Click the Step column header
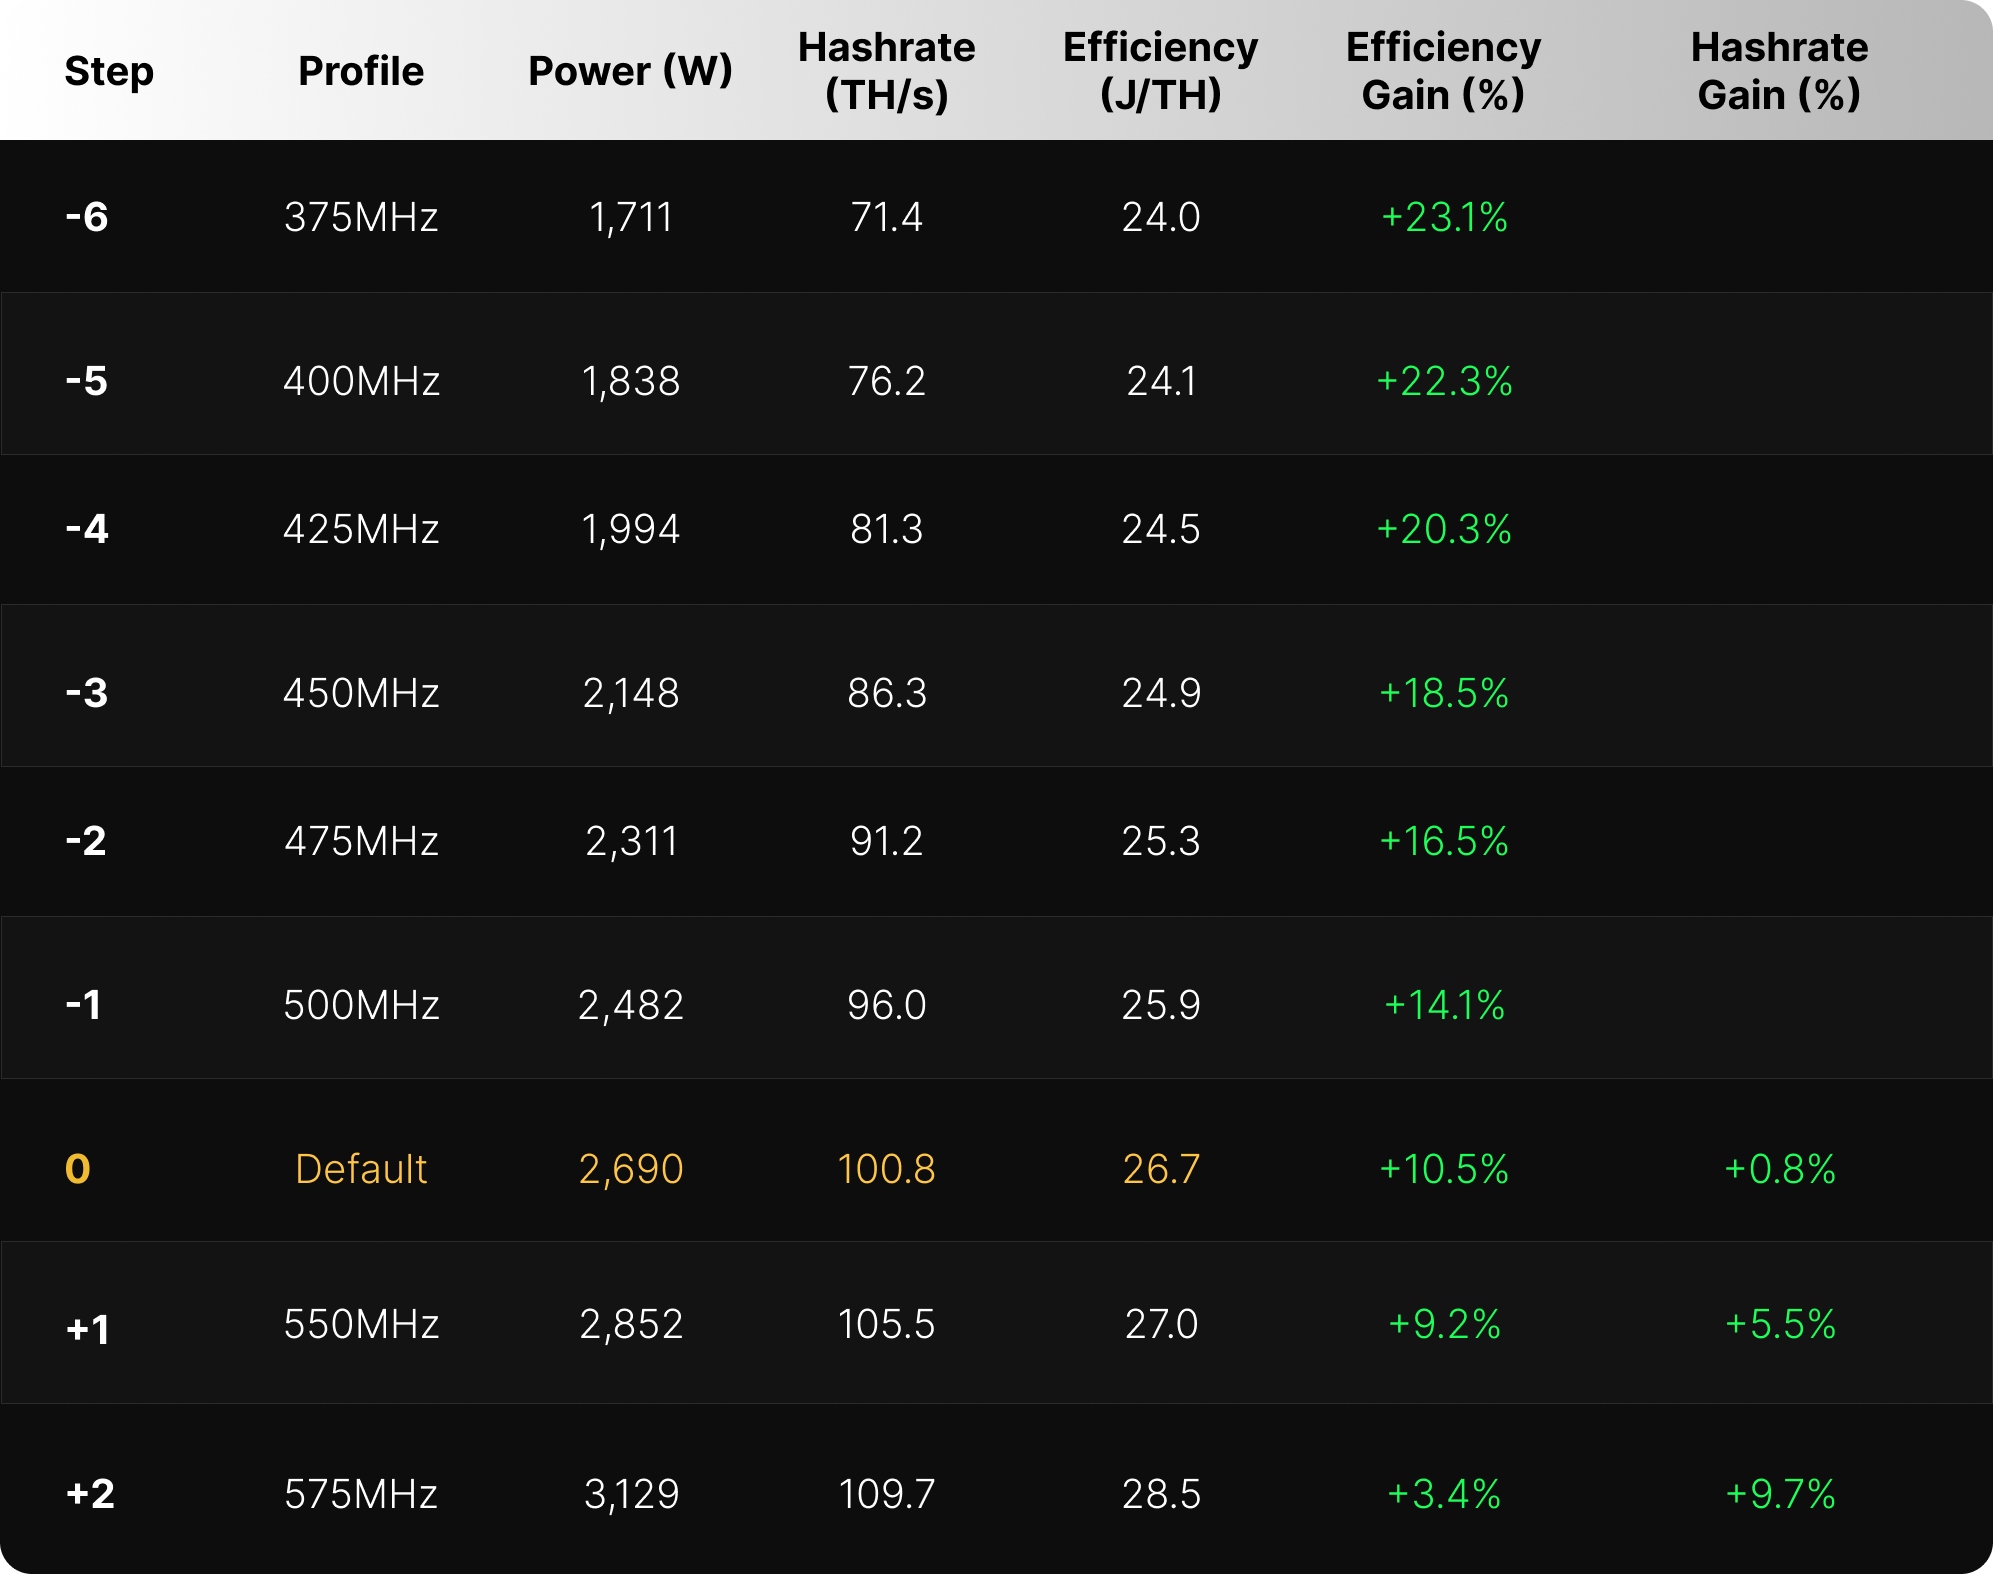The image size is (1993, 1574). tap(109, 71)
